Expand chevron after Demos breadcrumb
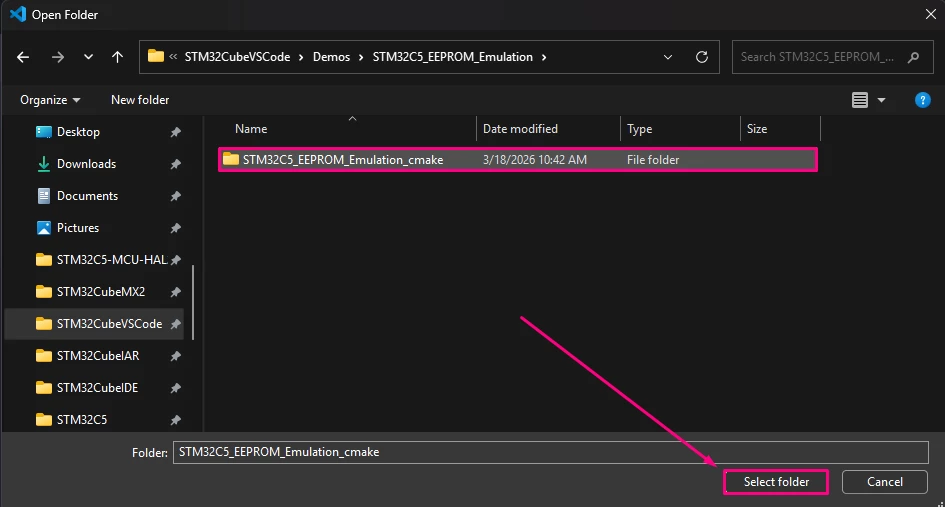 click(x=361, y=57)
